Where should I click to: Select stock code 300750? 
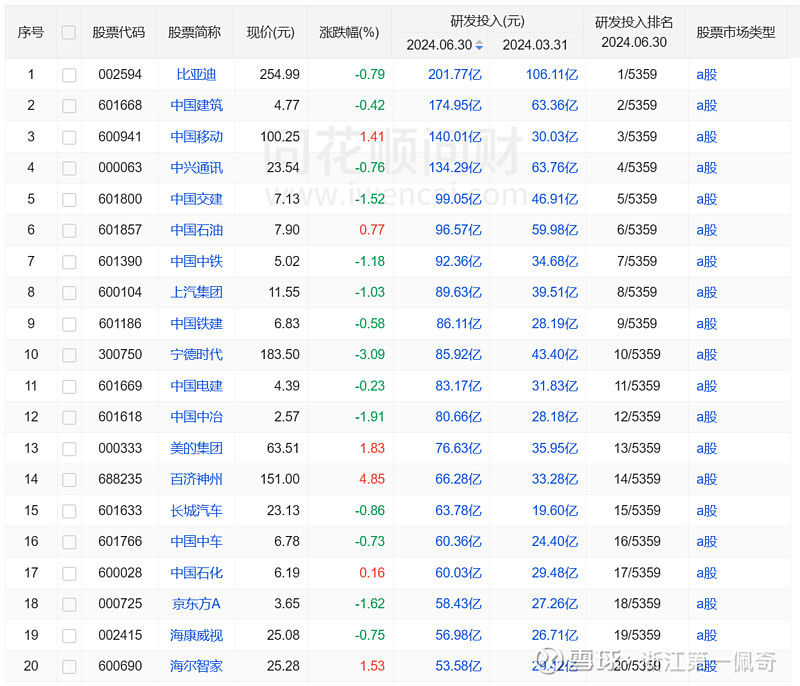pyautogui.click(x=120, y=354)
